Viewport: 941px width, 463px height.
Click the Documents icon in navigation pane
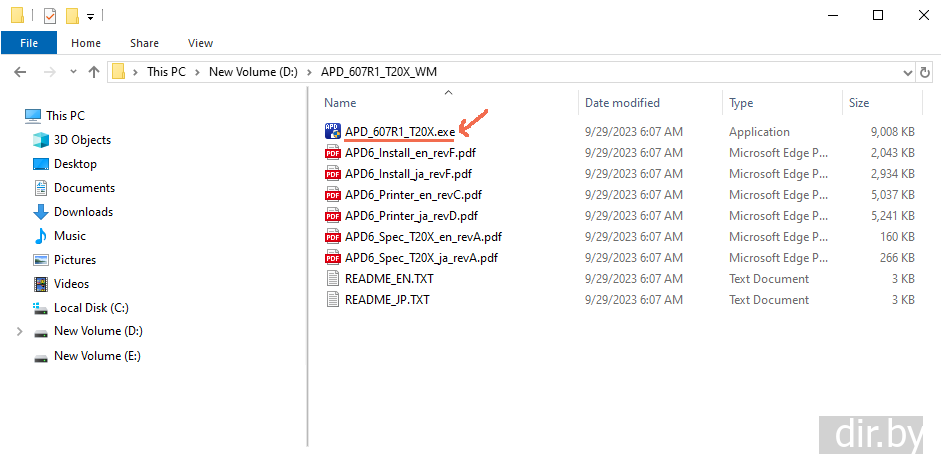pyautogui.click(x=40, y=188)
